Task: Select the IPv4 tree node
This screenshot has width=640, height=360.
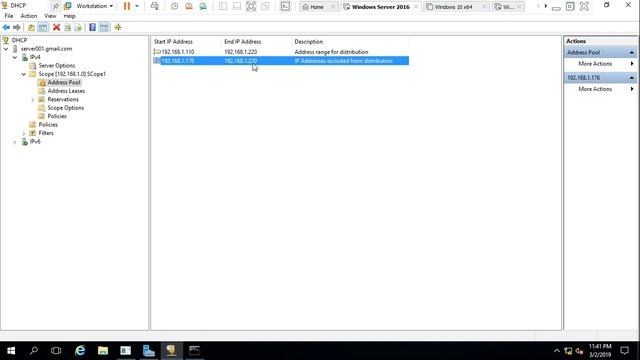Action: [x=35, y=57]
